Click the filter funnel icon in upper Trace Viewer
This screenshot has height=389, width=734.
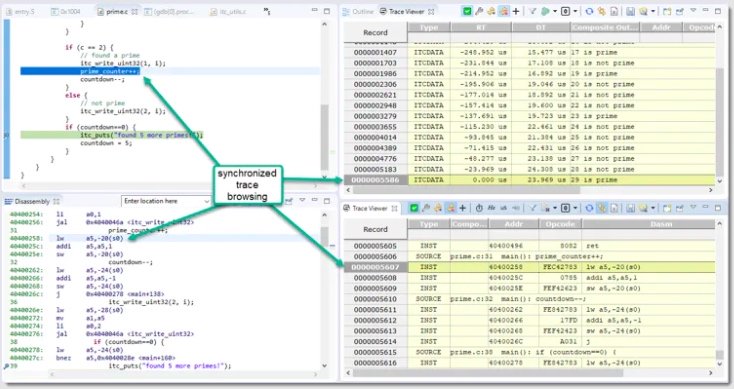pos(533,11)
